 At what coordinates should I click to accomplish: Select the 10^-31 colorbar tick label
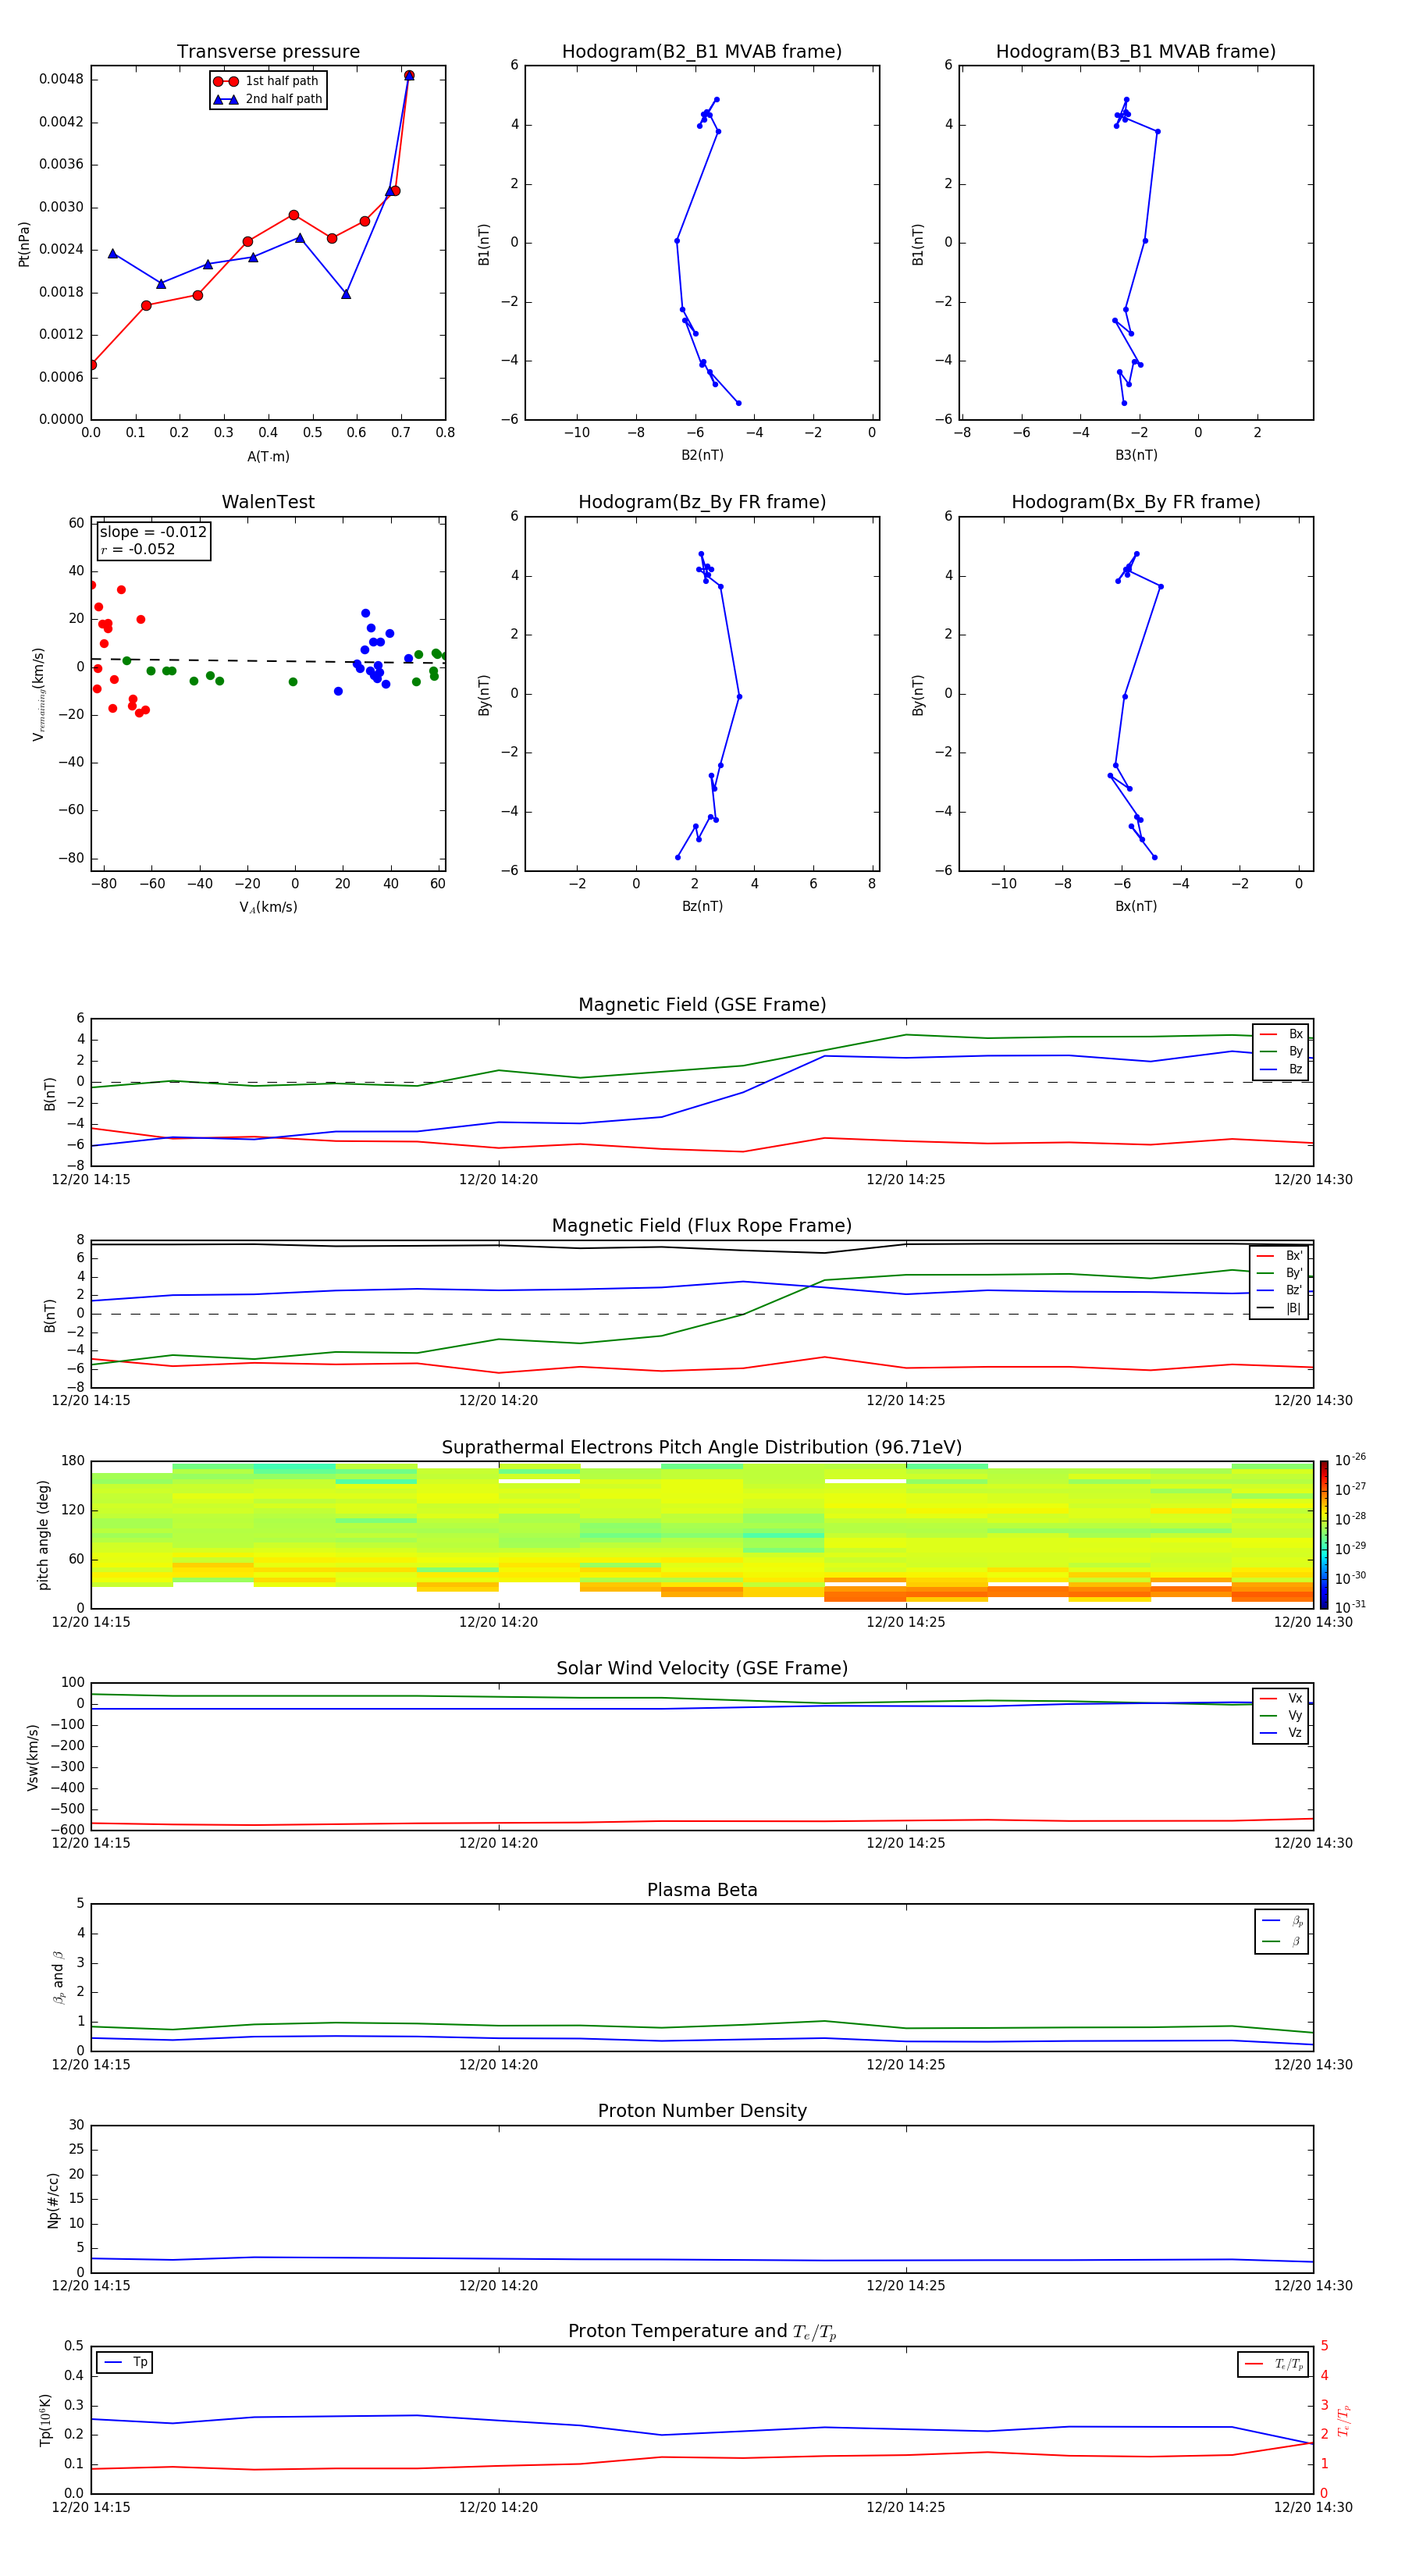(x=1350, y=1607)
